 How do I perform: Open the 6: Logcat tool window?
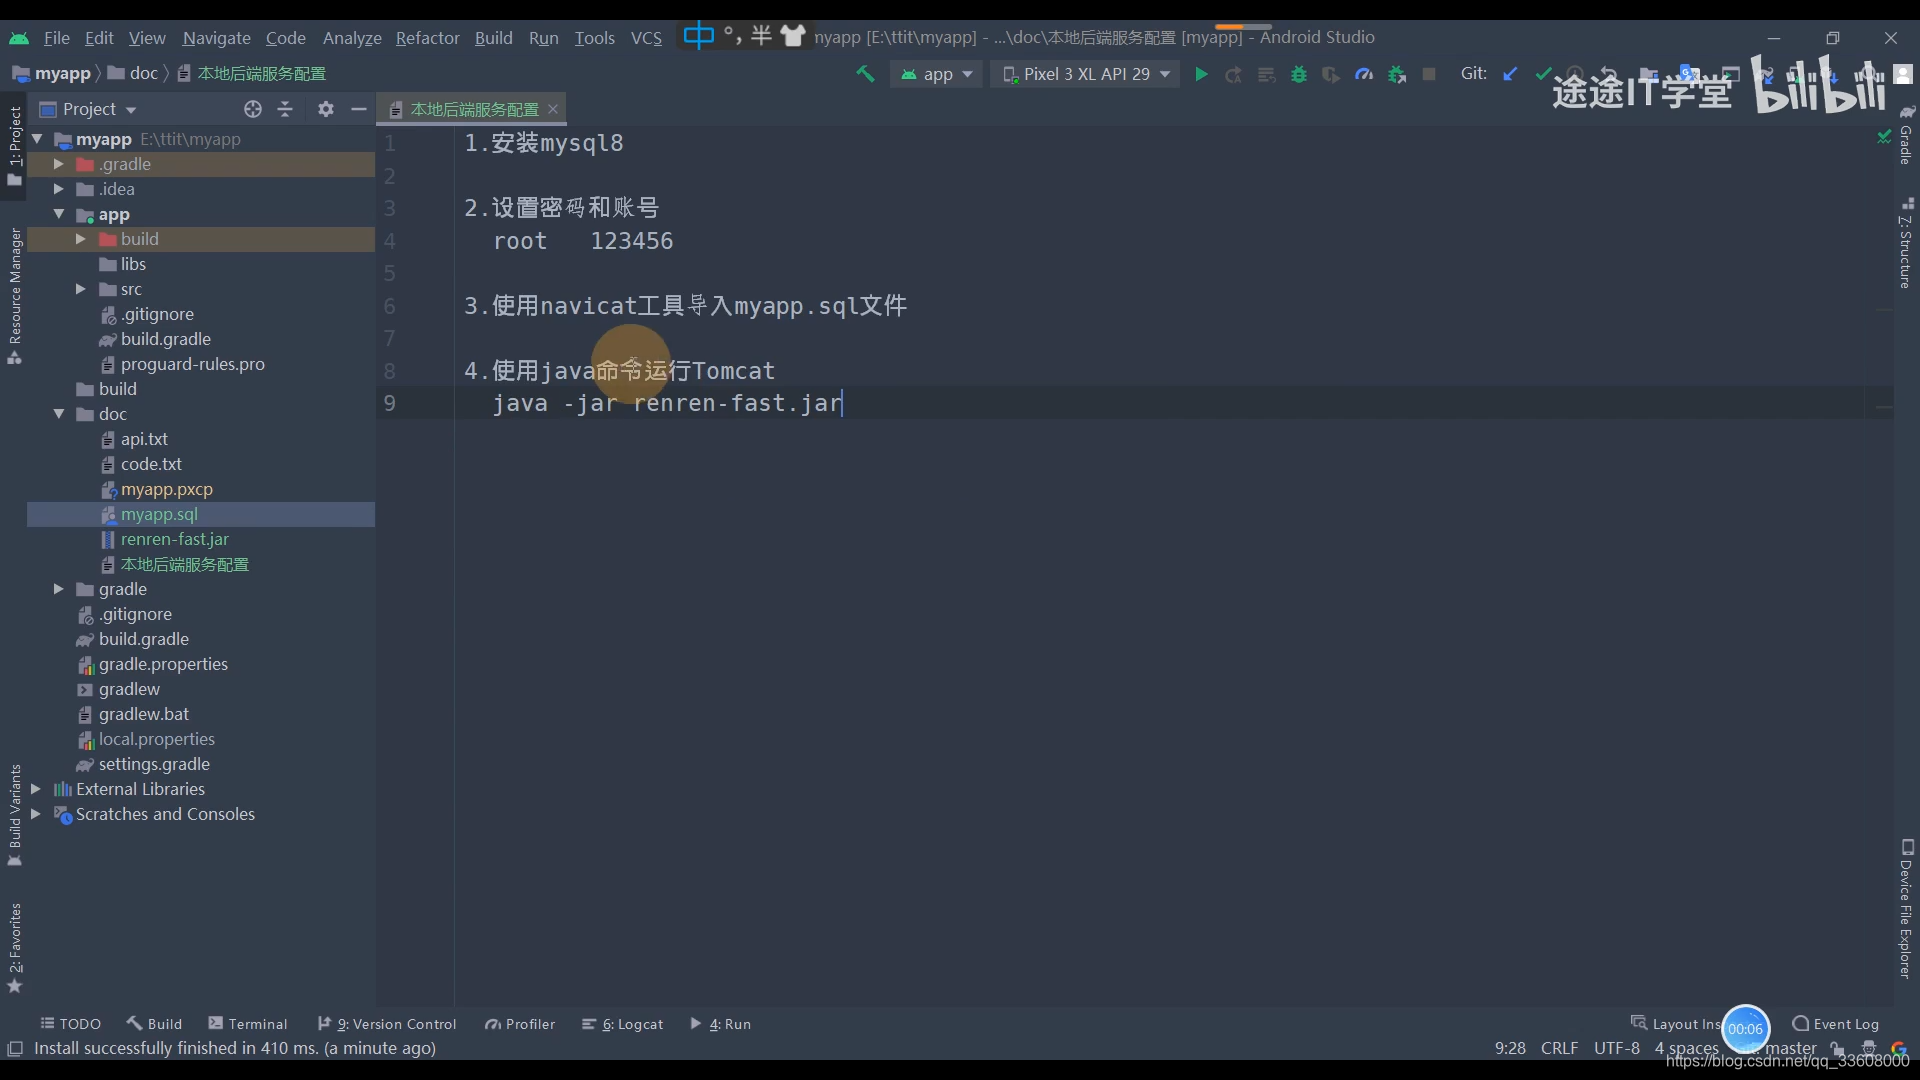tap(622, 1024)
